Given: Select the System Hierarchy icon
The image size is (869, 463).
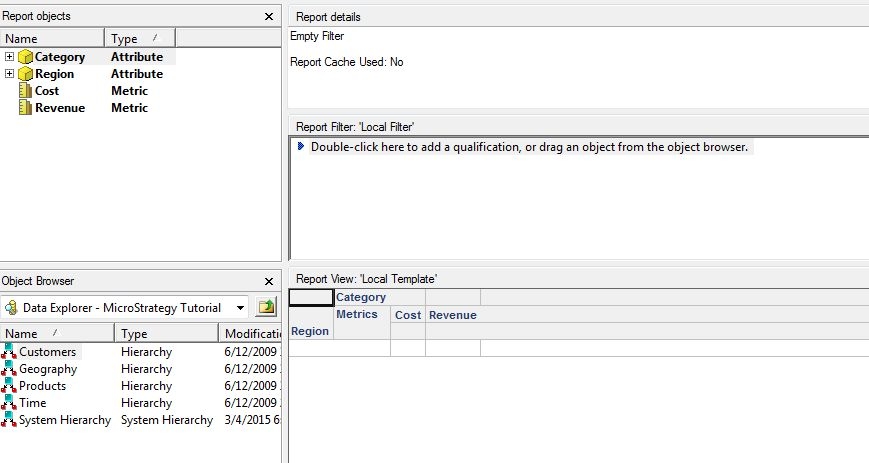Looking at the screenshot, I should (x=9, y=420).
